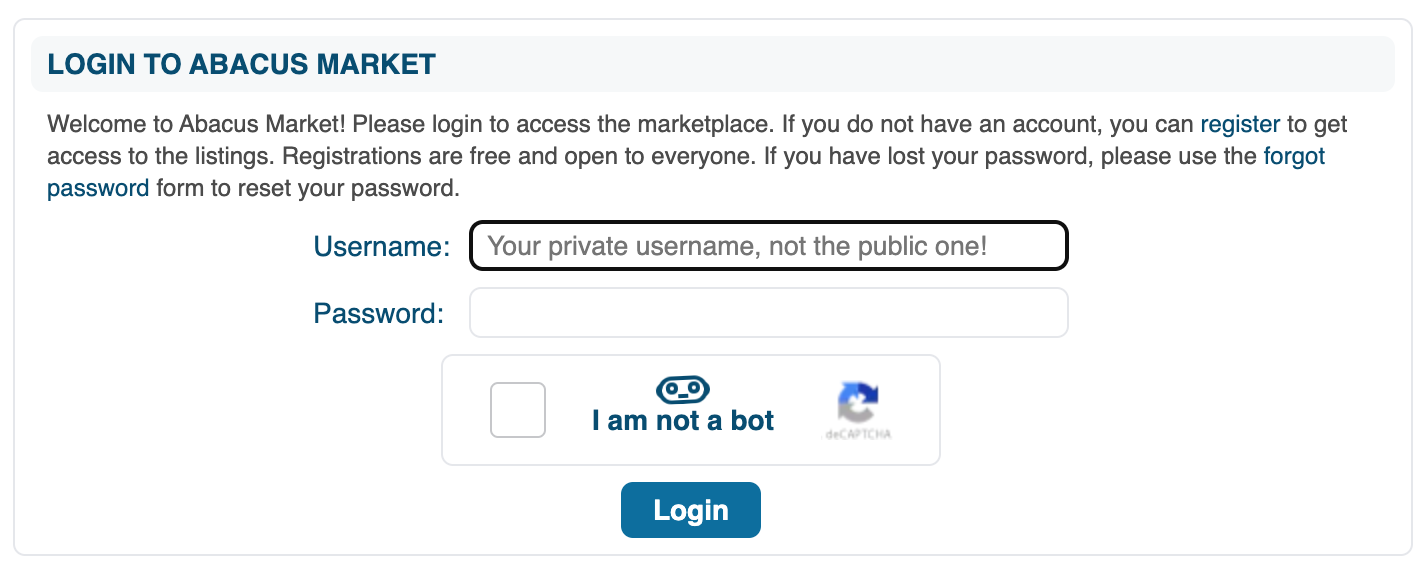This screenshot has width=1428, height=582.
Task: Focus the Username input field
Action: (x=768, y=246)
